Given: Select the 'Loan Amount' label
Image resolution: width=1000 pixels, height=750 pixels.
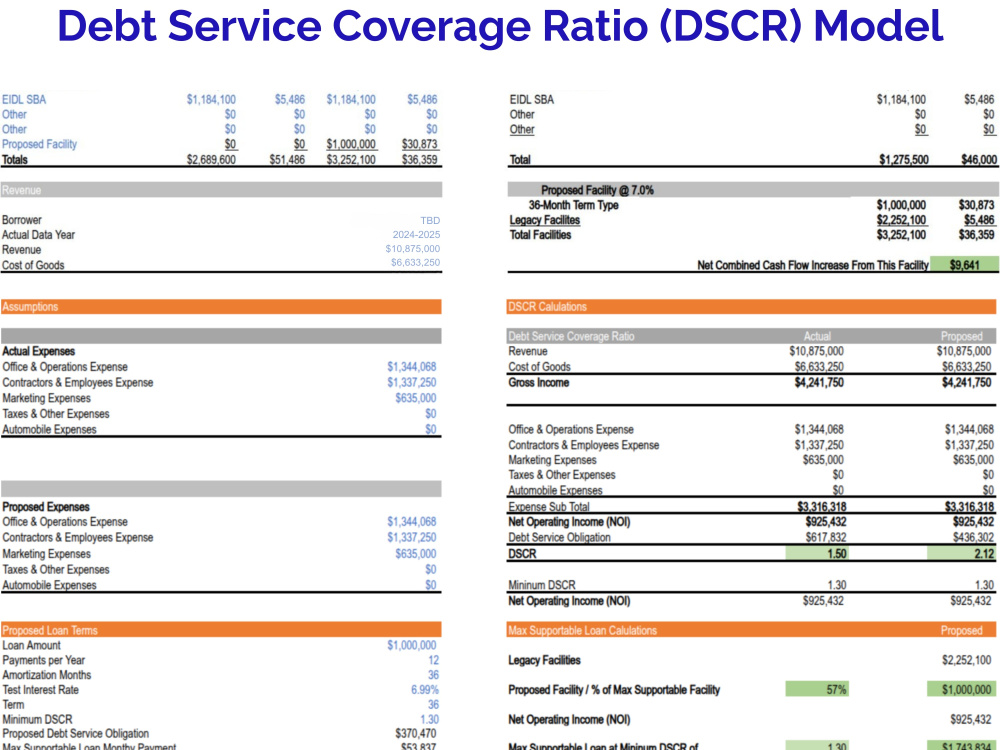Looking at the screenshot, I should 31,645.
